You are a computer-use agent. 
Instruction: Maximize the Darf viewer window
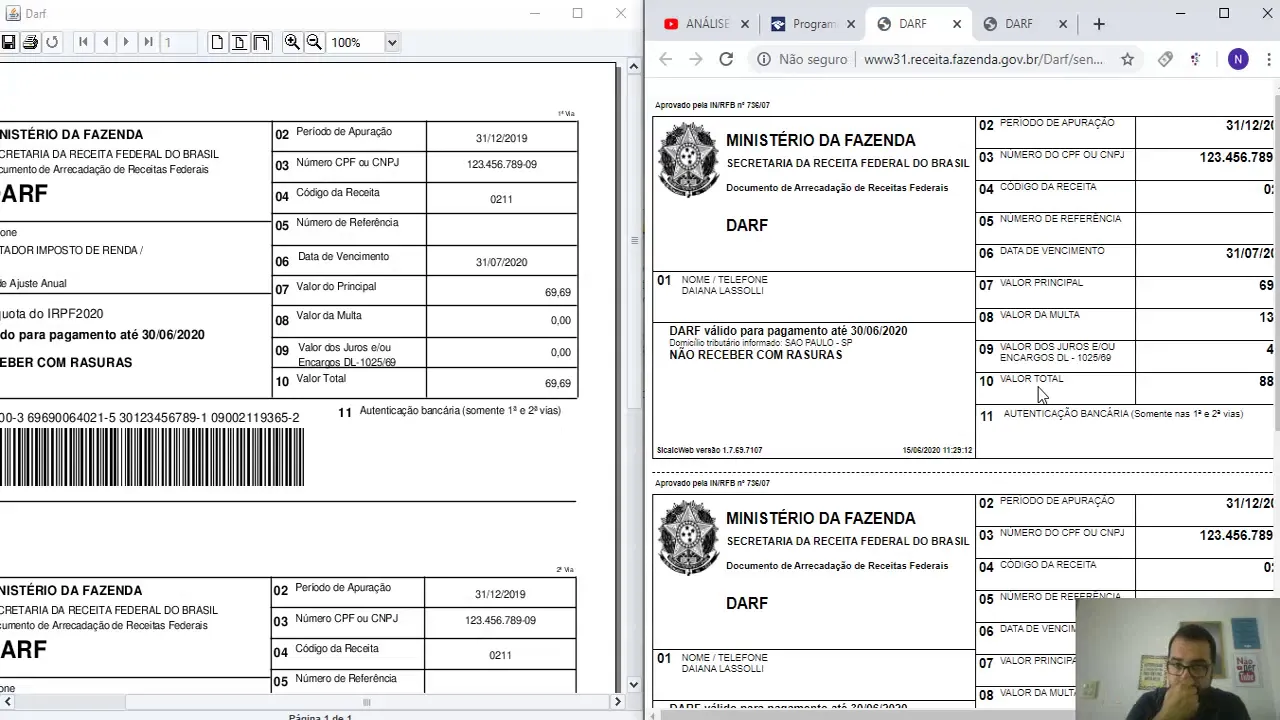coord(577,13)
